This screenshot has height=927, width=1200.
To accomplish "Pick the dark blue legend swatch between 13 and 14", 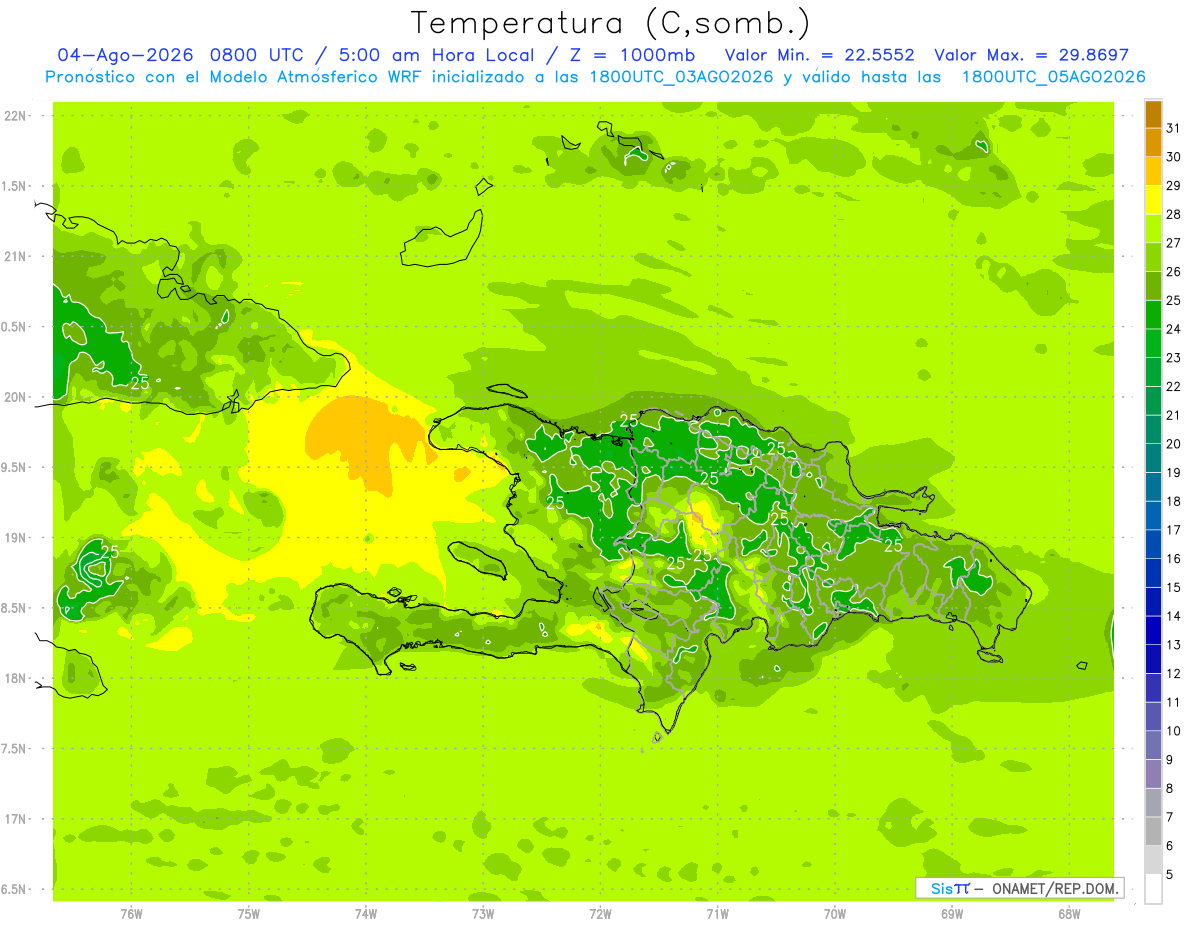I will [1153, 631].
